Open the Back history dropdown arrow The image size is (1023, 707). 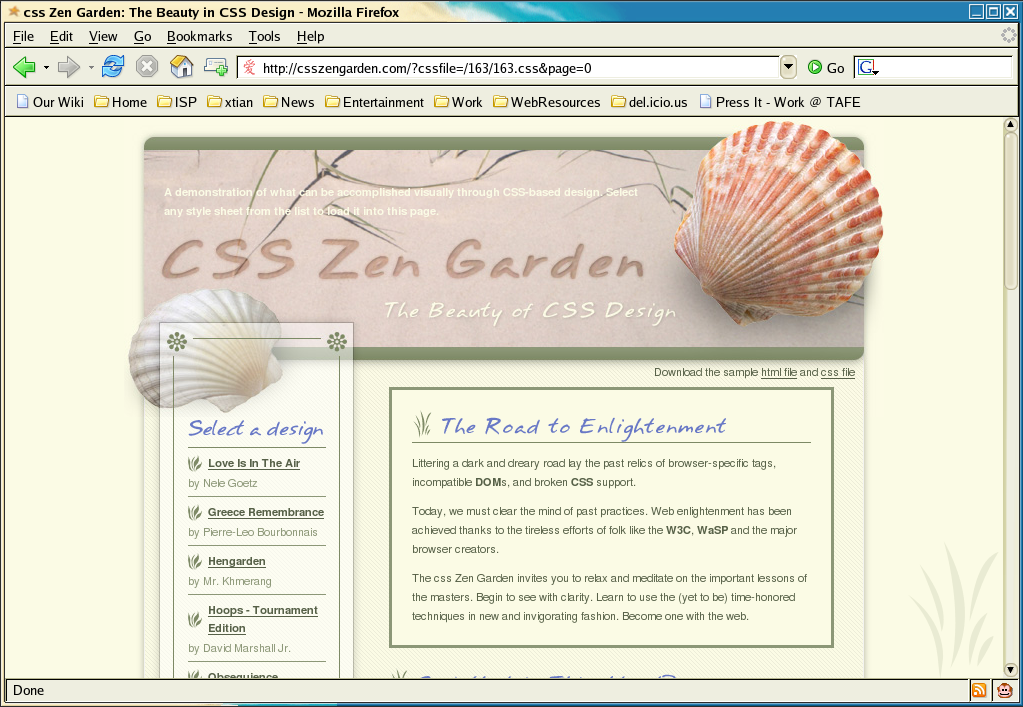coord(46,67)
